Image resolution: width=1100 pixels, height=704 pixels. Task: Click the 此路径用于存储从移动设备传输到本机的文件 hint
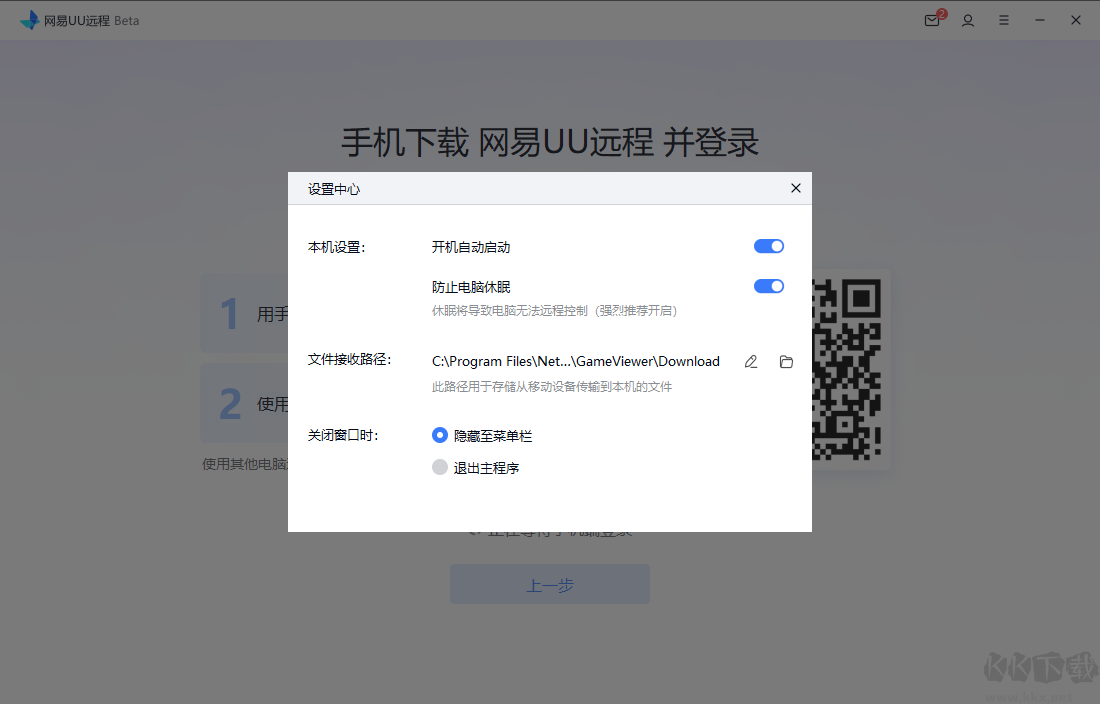[552, 386]
